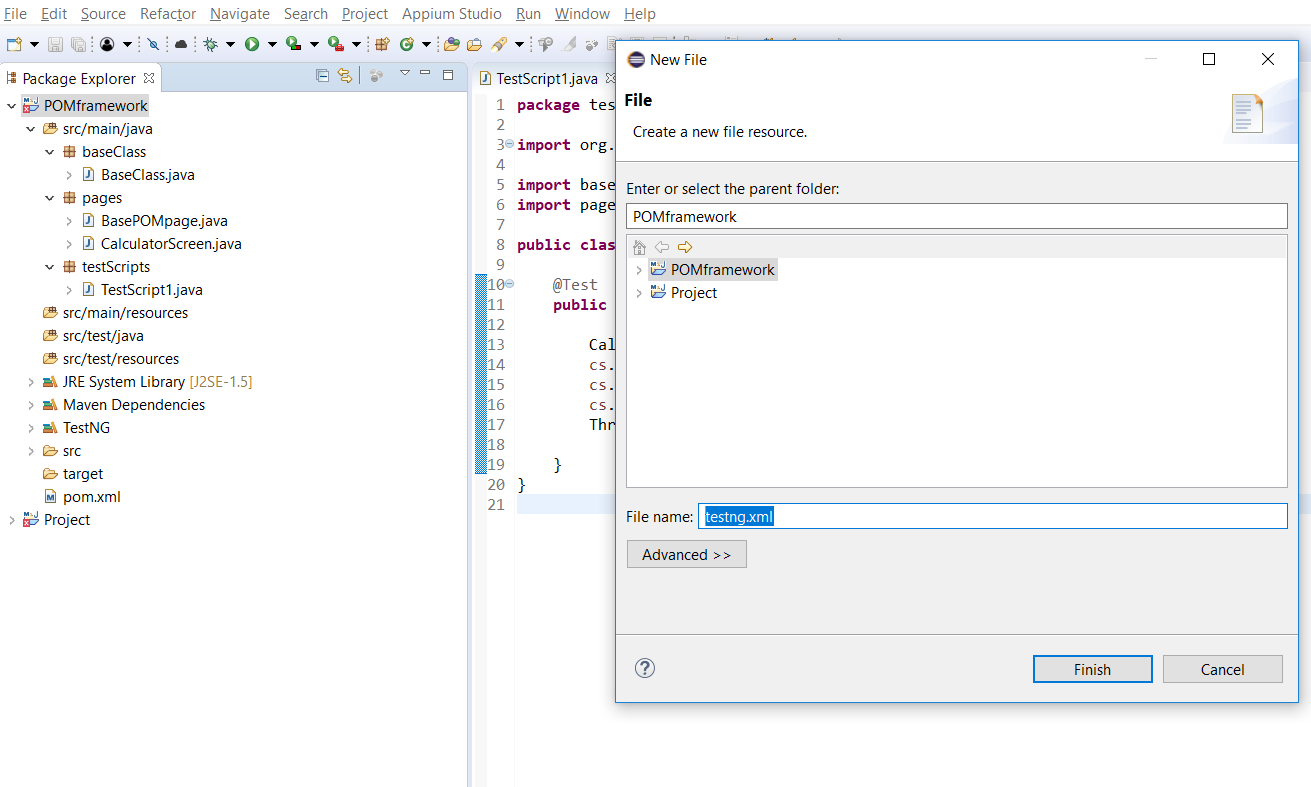Click the forward arrow in the New File dialog
This screenshot has height=787, width=1311.
[x=686, y=247]
